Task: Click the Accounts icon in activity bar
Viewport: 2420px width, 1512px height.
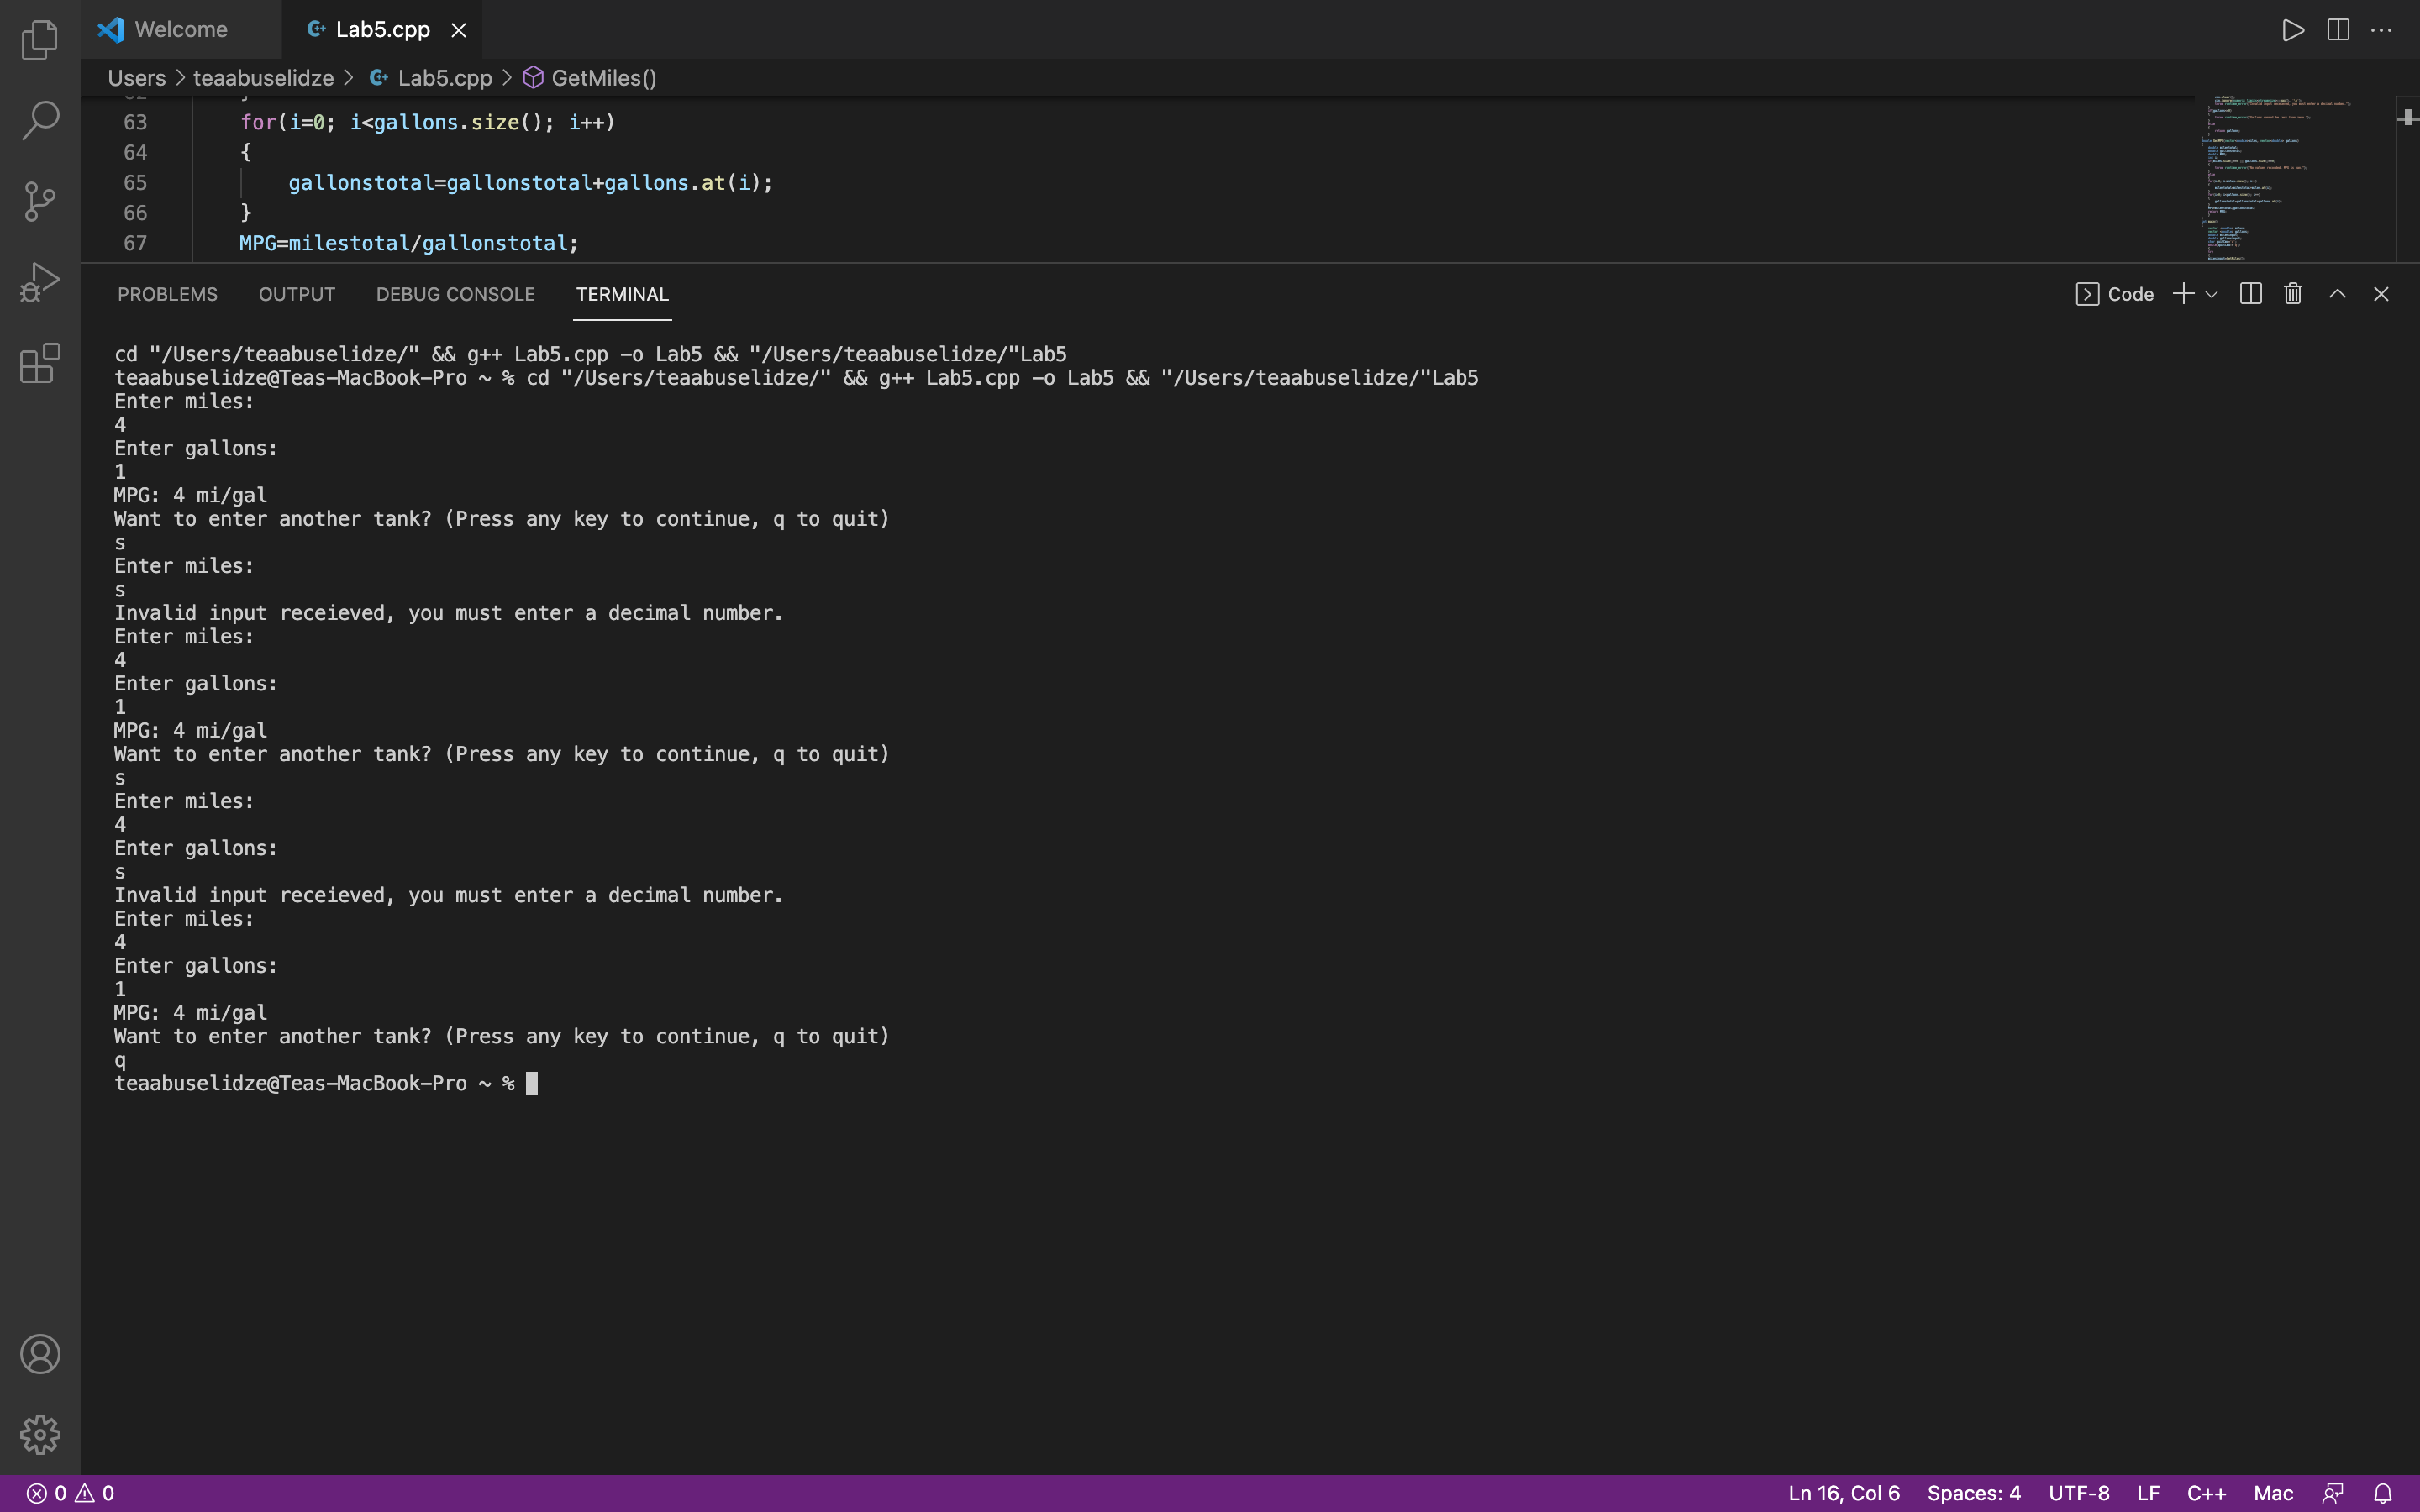Action: coord(40,1353)
